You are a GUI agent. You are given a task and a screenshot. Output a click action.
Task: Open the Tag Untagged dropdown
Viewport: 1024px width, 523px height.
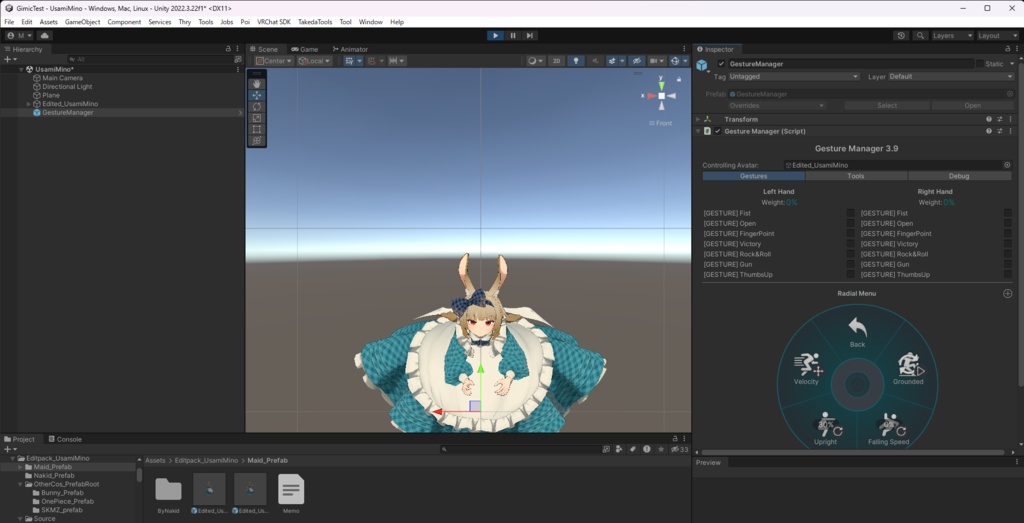794,76
